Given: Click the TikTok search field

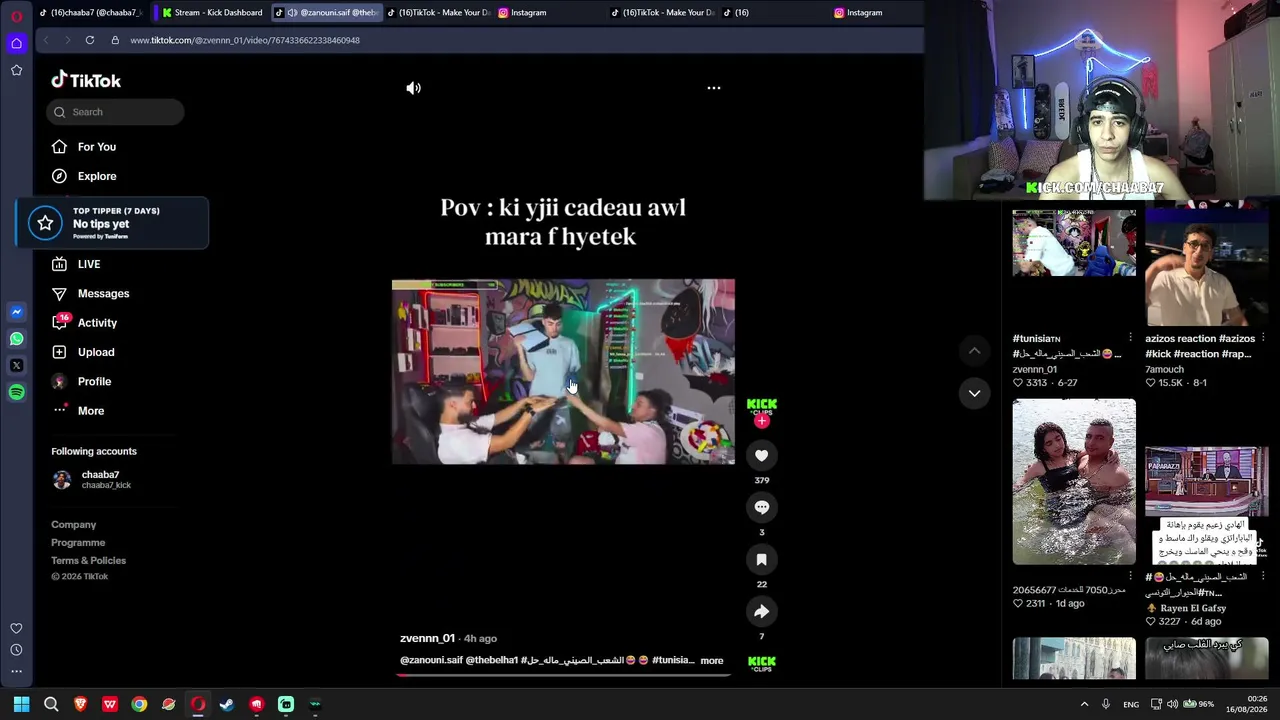Looking at the screenshot, I should [x=115, y=112].
